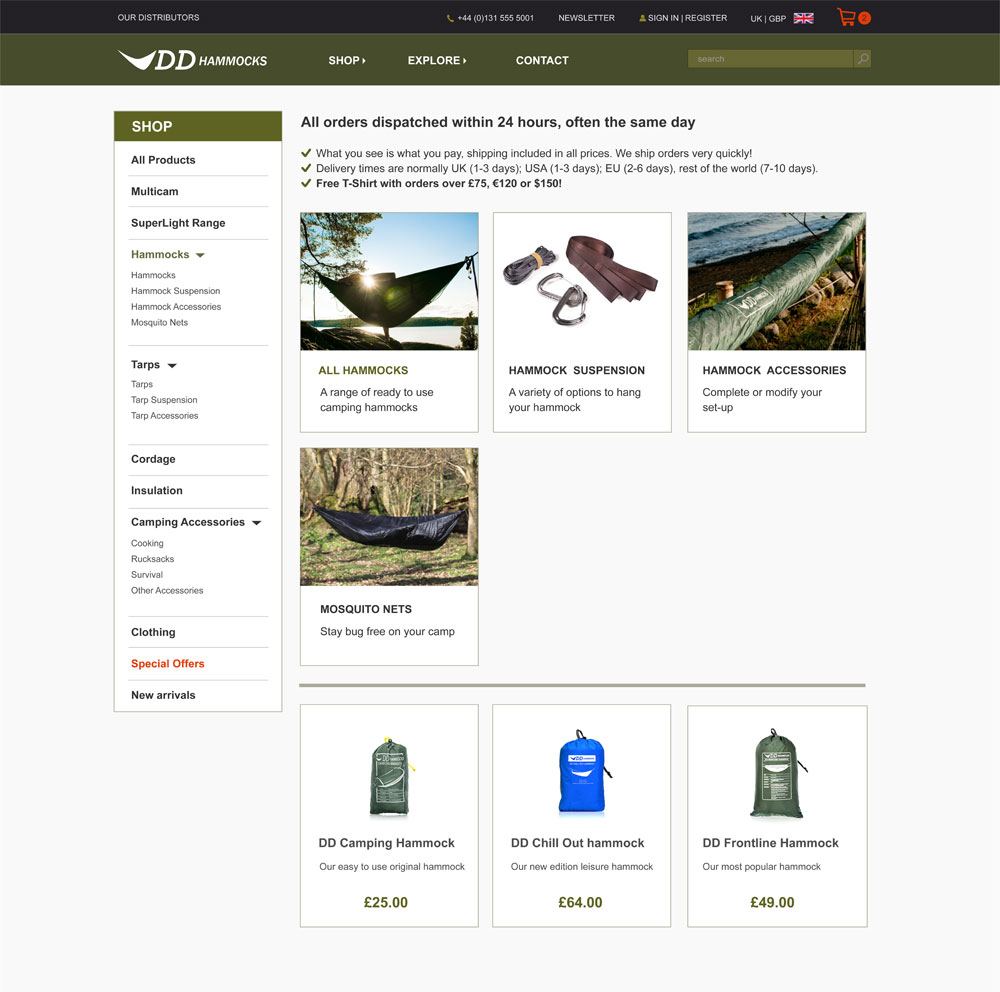Open the shopping cart icon
This screenshot has width=1000, height=992.
(x=846, y=17)
